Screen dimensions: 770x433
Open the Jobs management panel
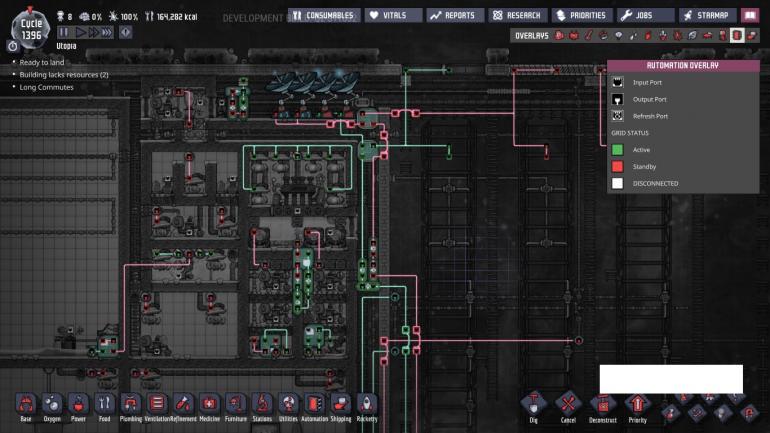(645, 16)
